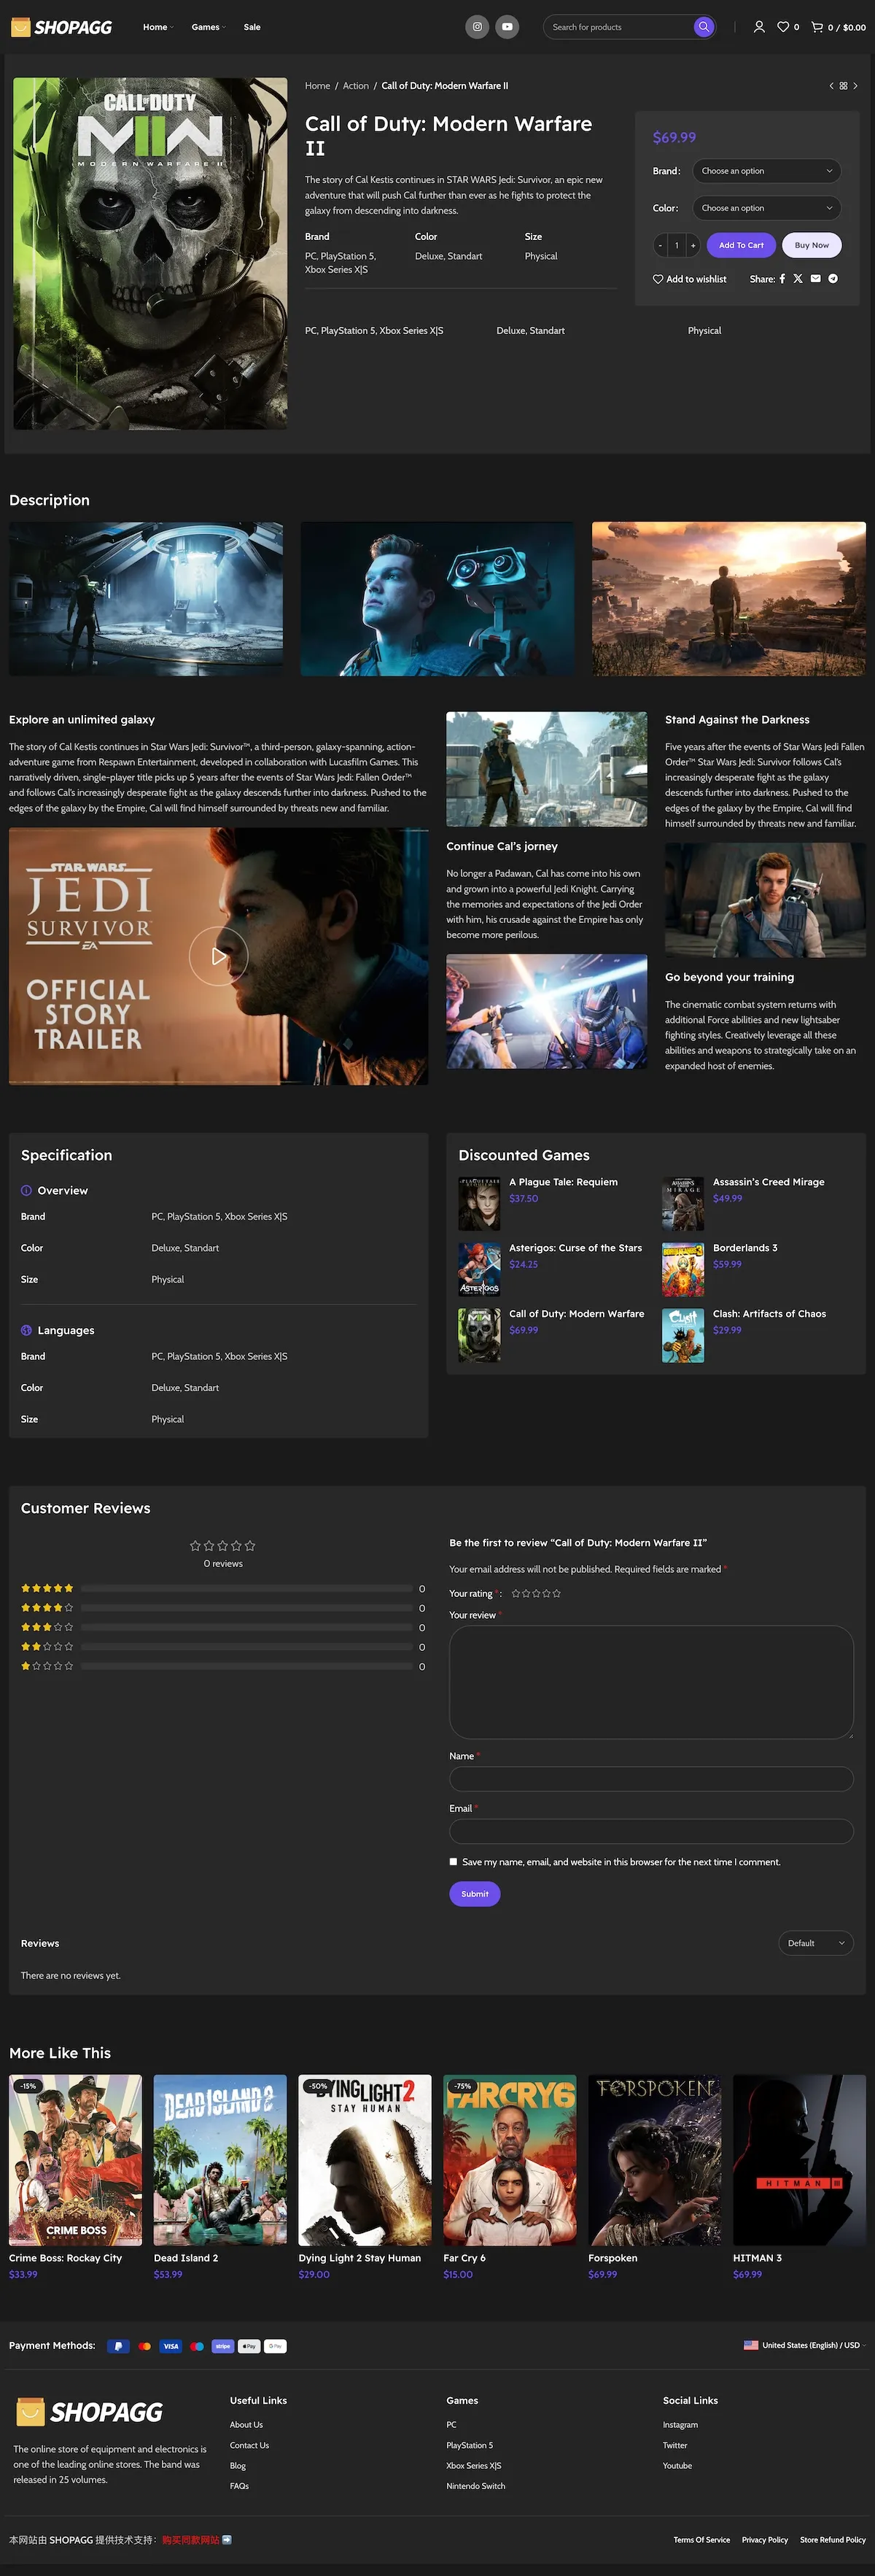Set your rating to one star
This screenshot has width=875, height=2576.
coord(516,1594)
